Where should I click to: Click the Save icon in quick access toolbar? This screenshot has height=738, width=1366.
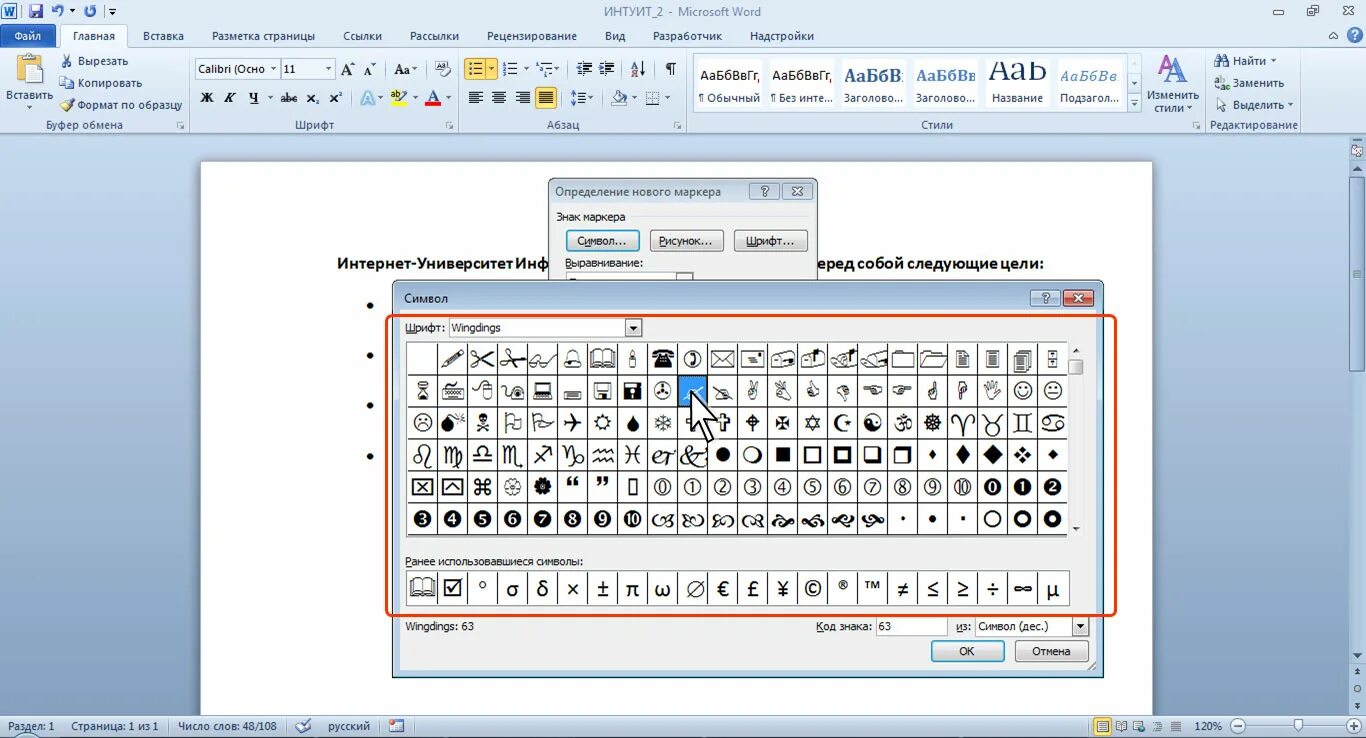[36, 11]
